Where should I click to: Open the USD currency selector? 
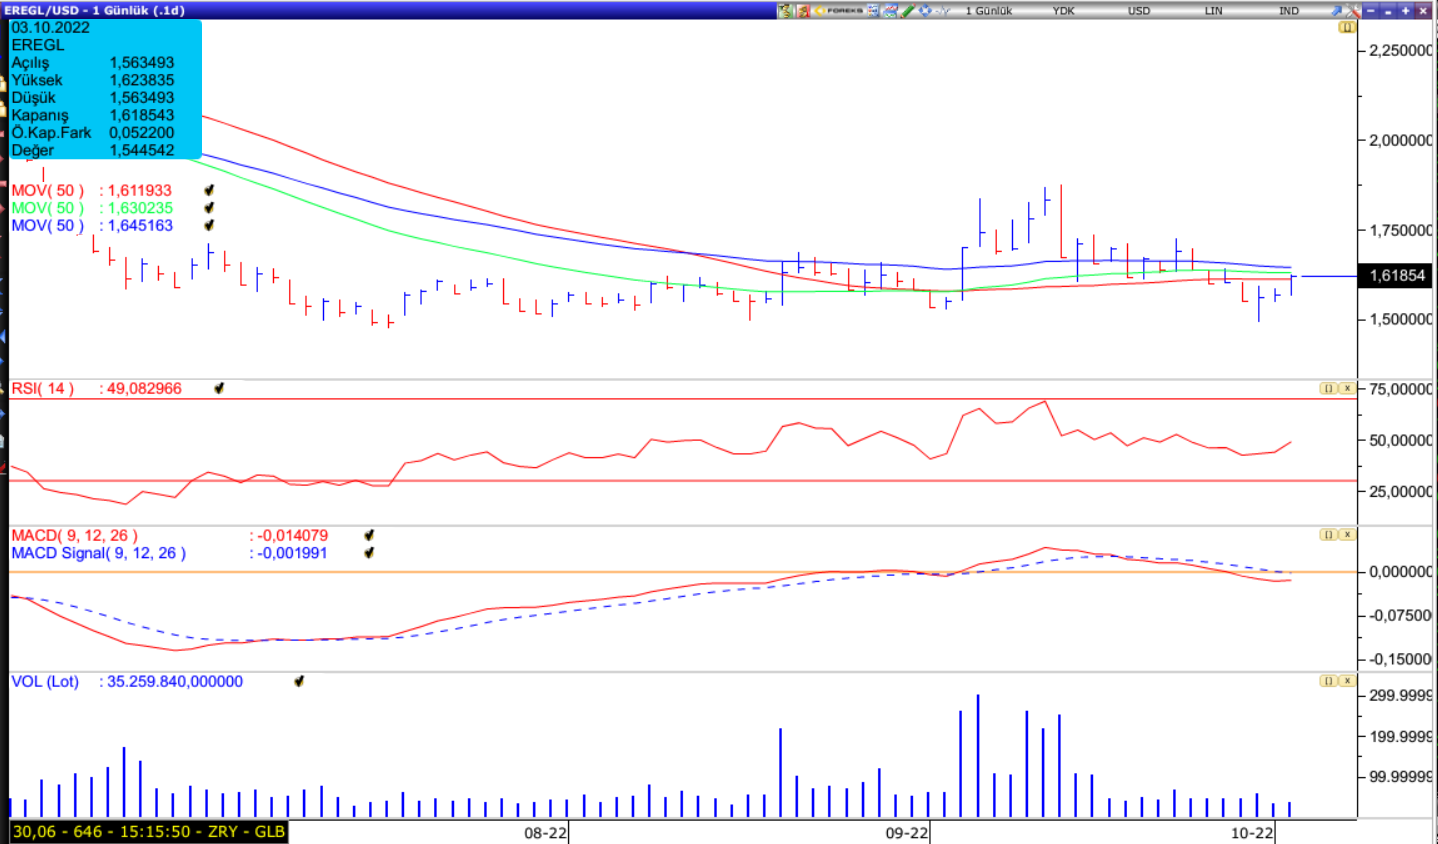coord(1139,10)
